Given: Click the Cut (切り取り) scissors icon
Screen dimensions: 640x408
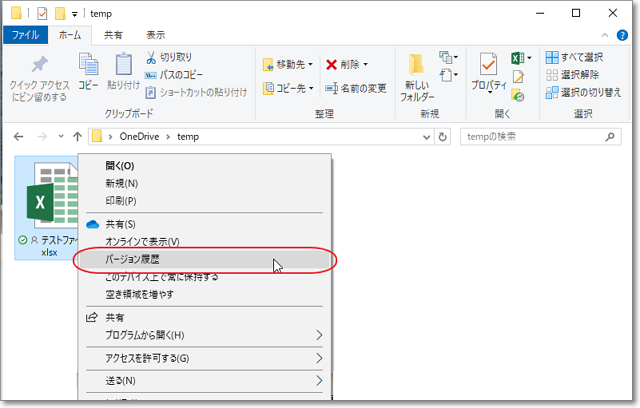Looking at the screenshot, I should pos(151,57).
